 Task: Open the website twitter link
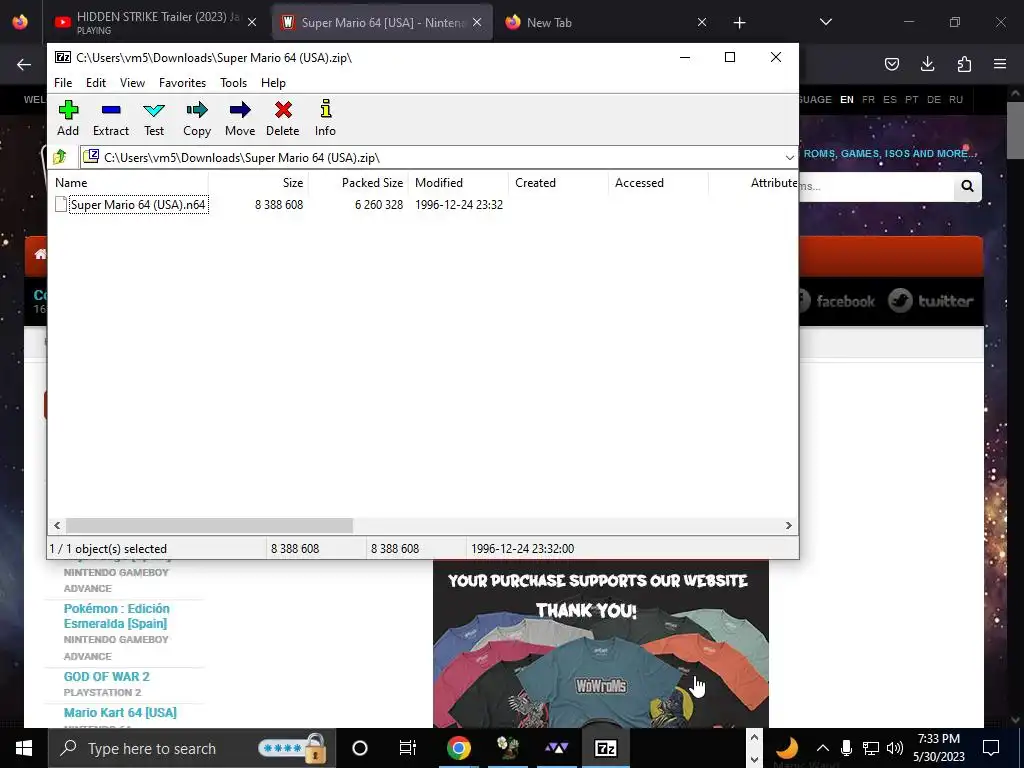[931, 301]
